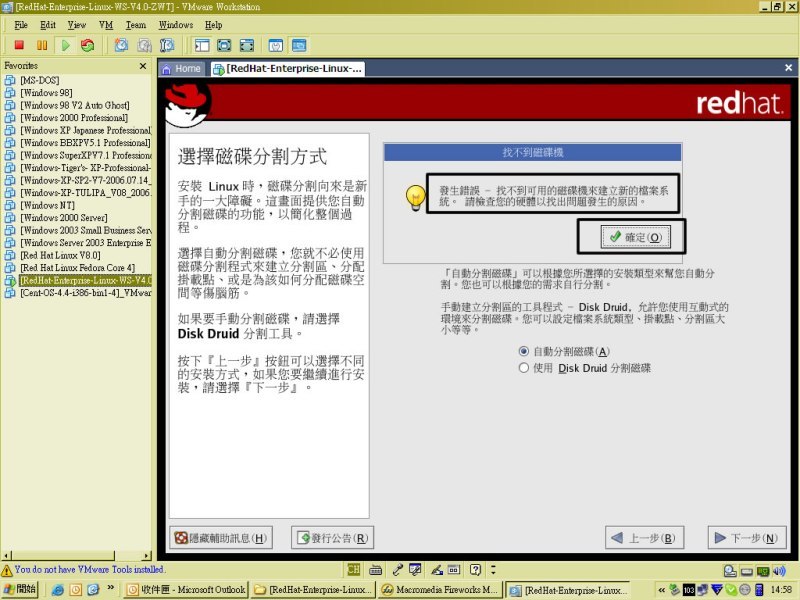
Task: Click the Suspend (pause) toolbar icon
Action: [x=42, y=45]
